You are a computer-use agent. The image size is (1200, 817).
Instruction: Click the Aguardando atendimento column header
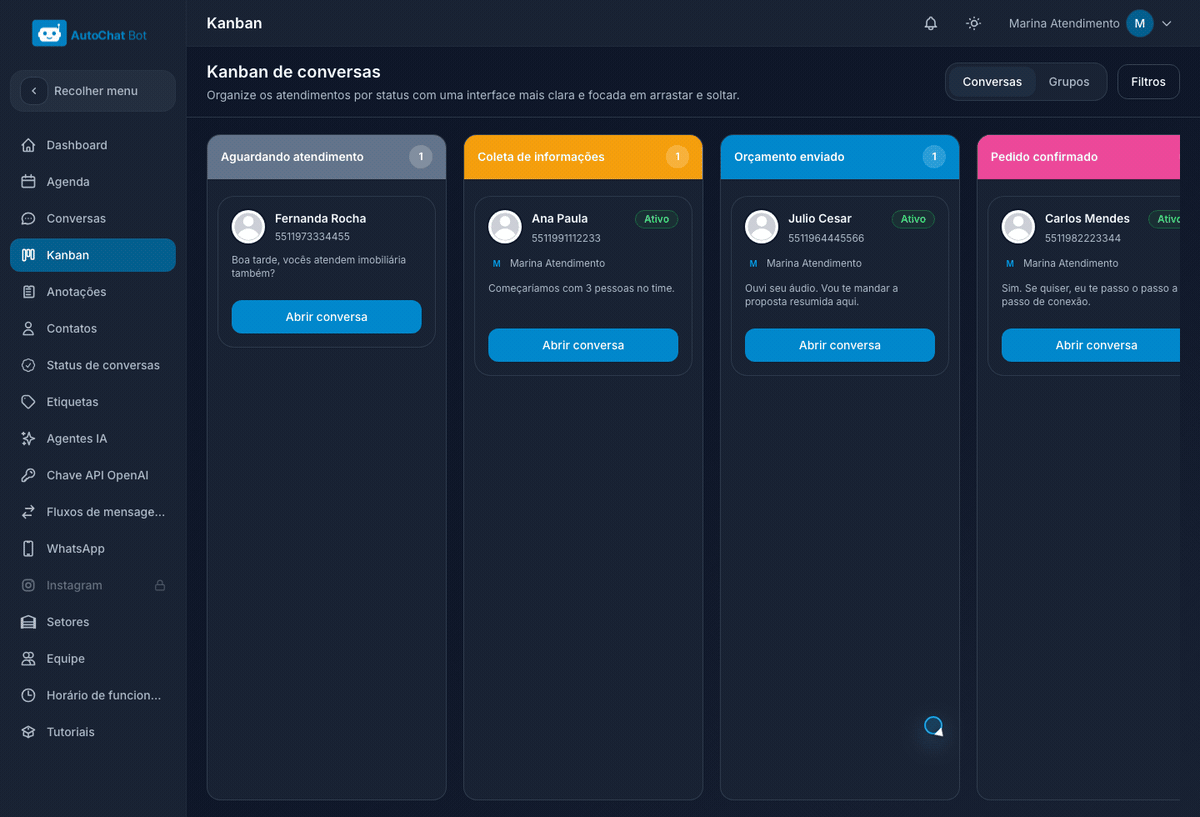[326, 157]
